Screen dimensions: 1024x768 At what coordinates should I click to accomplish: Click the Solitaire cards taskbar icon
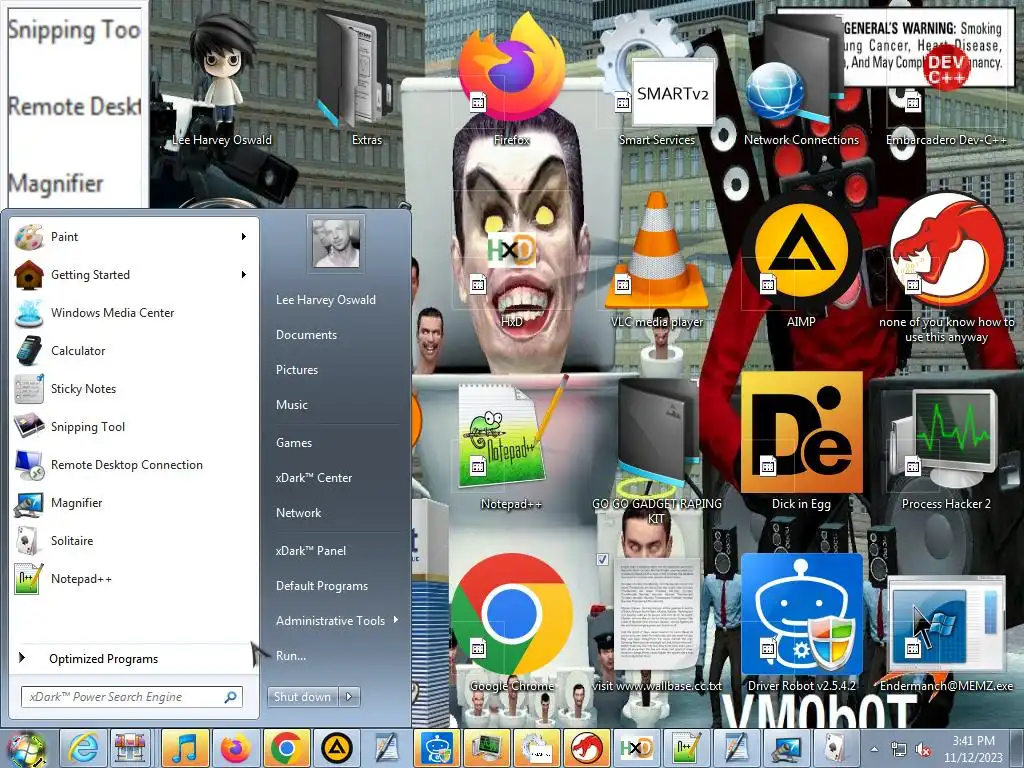pyautogui.click(x=837, y=748)
